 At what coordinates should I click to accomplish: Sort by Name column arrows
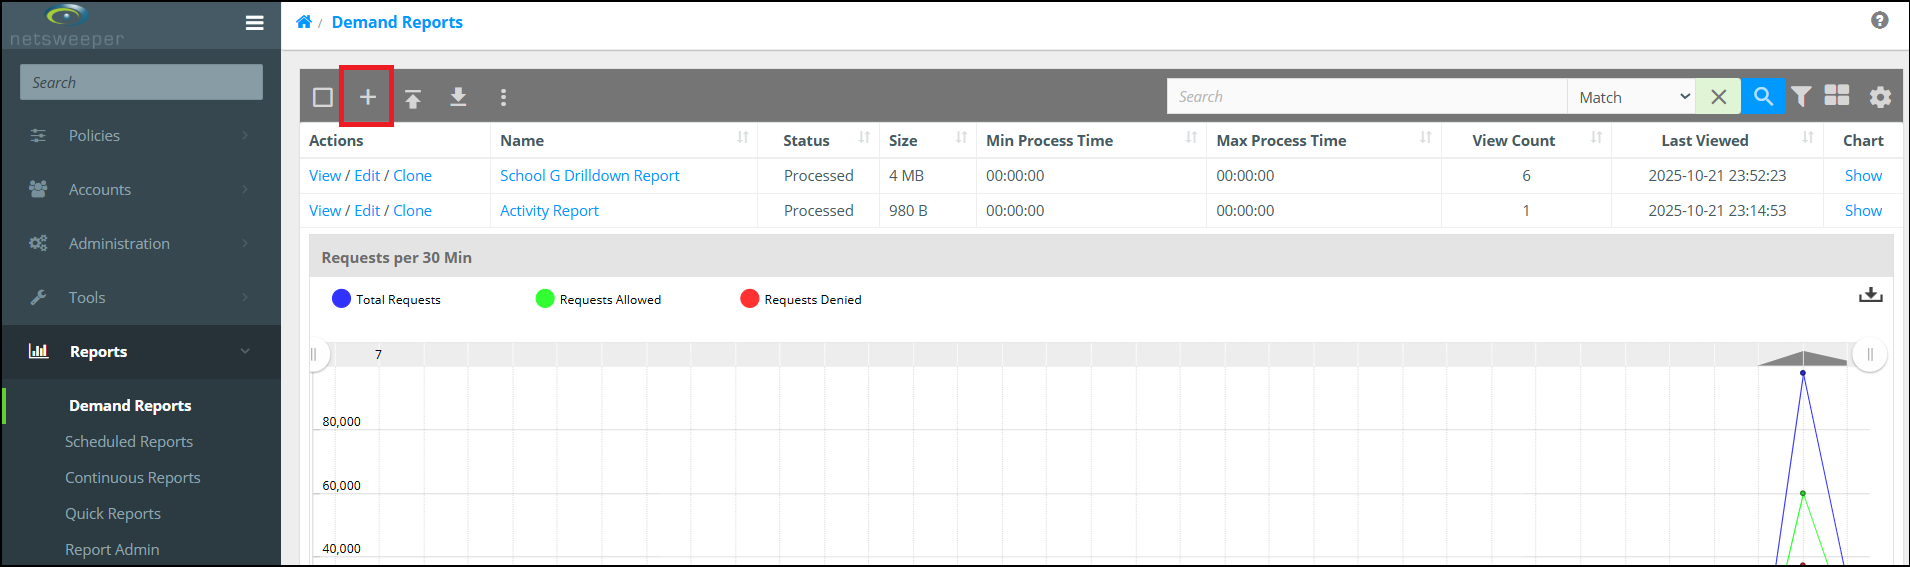pyautogui.click(x=743, y=138)
